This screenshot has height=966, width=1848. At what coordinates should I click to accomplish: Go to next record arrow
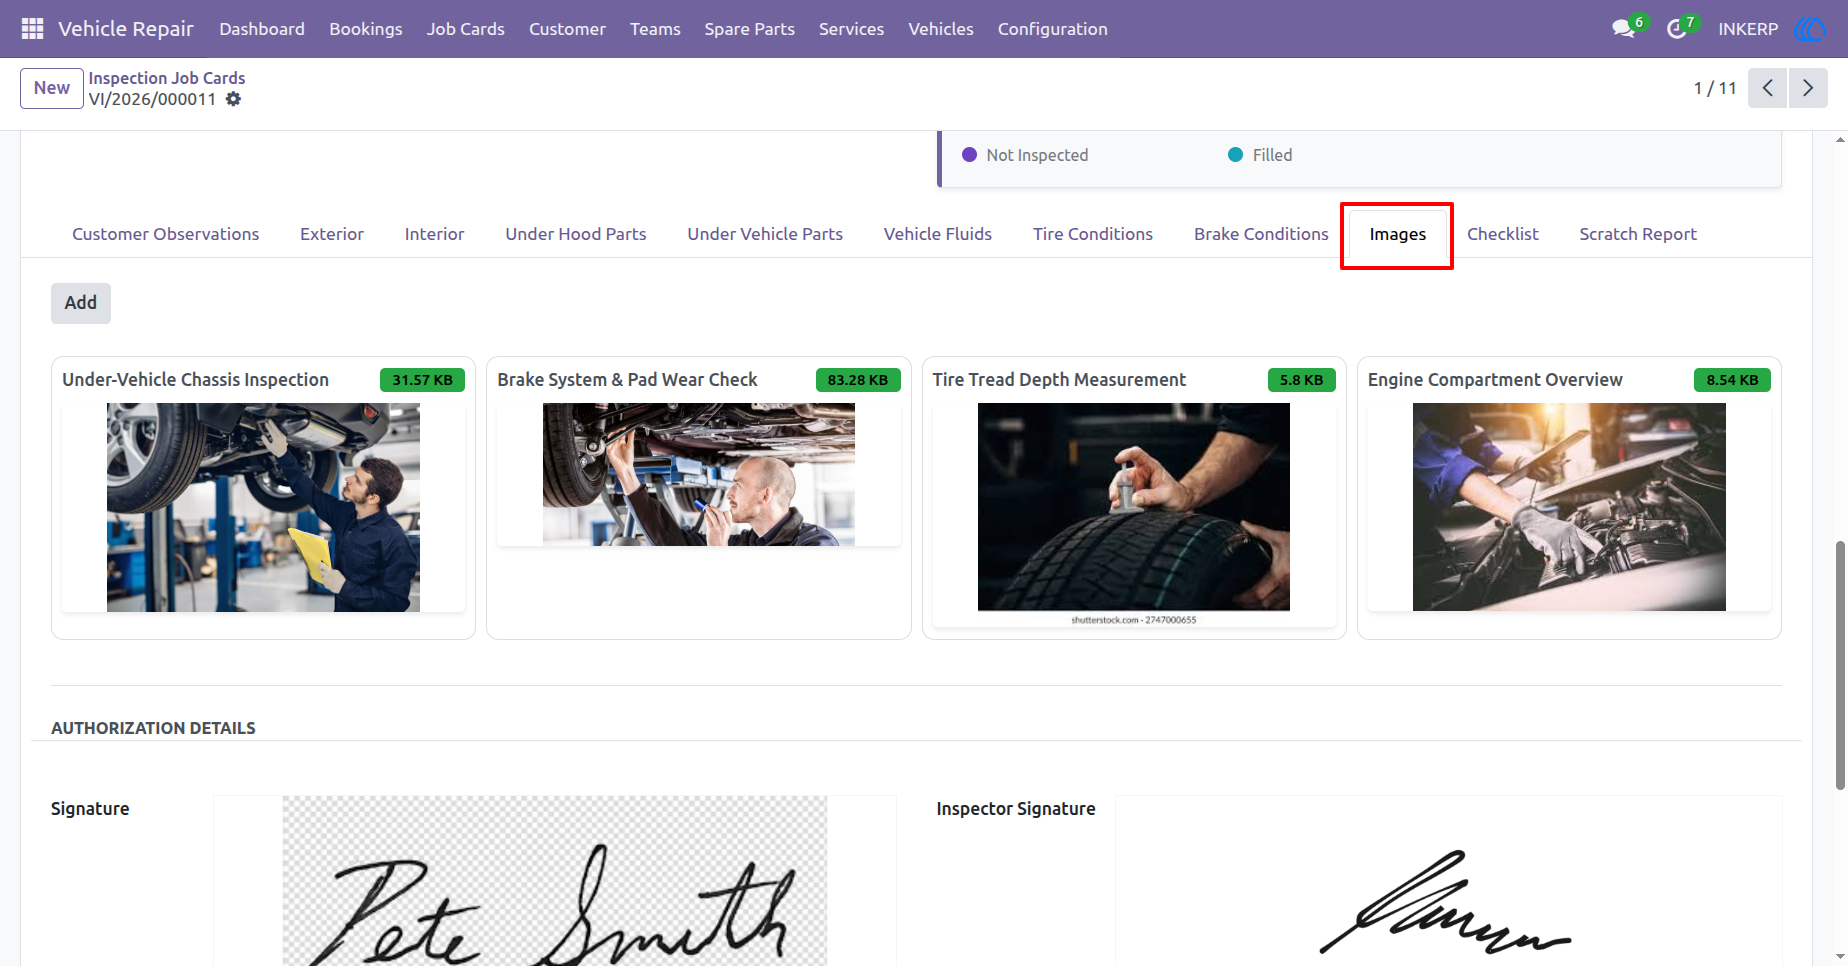(1808, 88)
